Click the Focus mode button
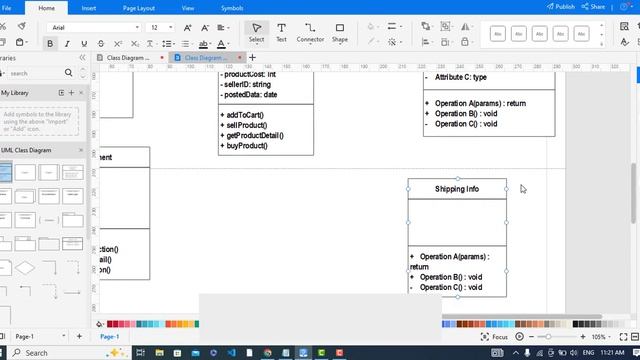Screen dimensions: 640x360 coord(494,337)
